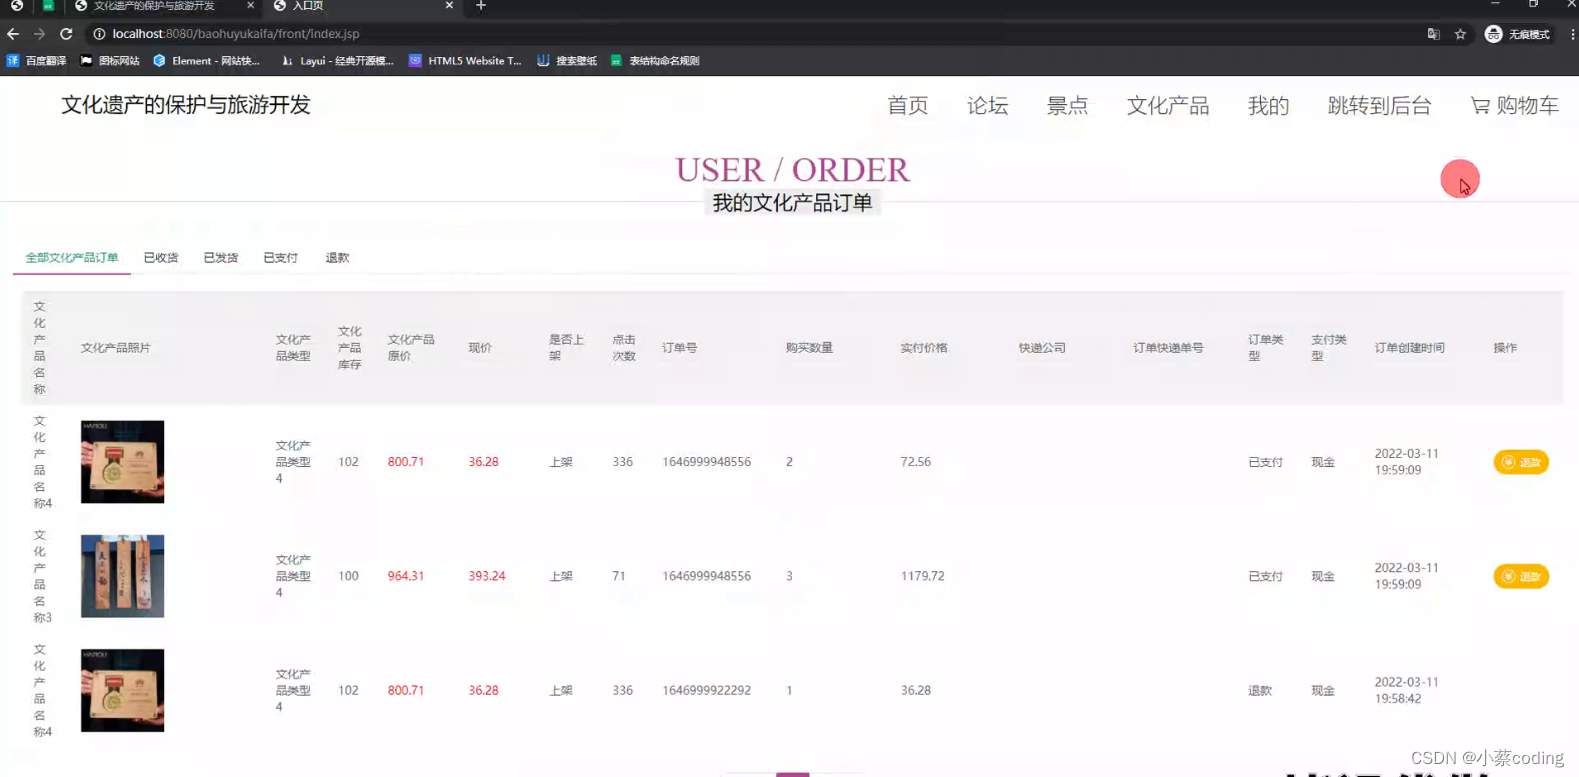The image size is (1579, 777).
Task: Click original price 964.31
Action: [x=406, y=576]
